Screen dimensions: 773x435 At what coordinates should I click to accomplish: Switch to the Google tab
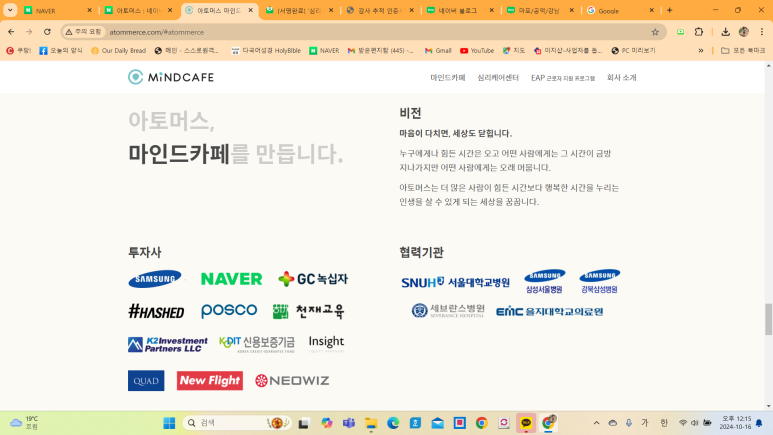click(621, 10)
